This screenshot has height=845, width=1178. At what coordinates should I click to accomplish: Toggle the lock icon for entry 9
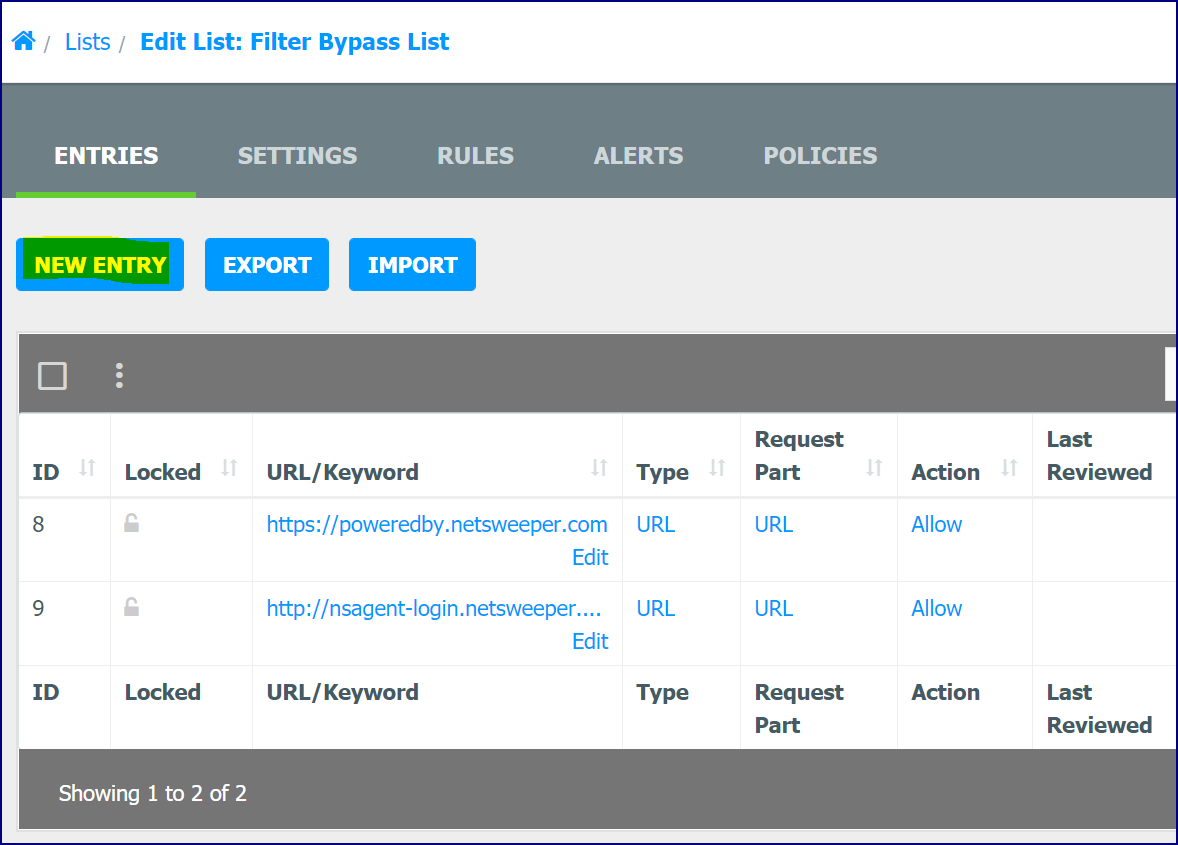click(131, 607)
